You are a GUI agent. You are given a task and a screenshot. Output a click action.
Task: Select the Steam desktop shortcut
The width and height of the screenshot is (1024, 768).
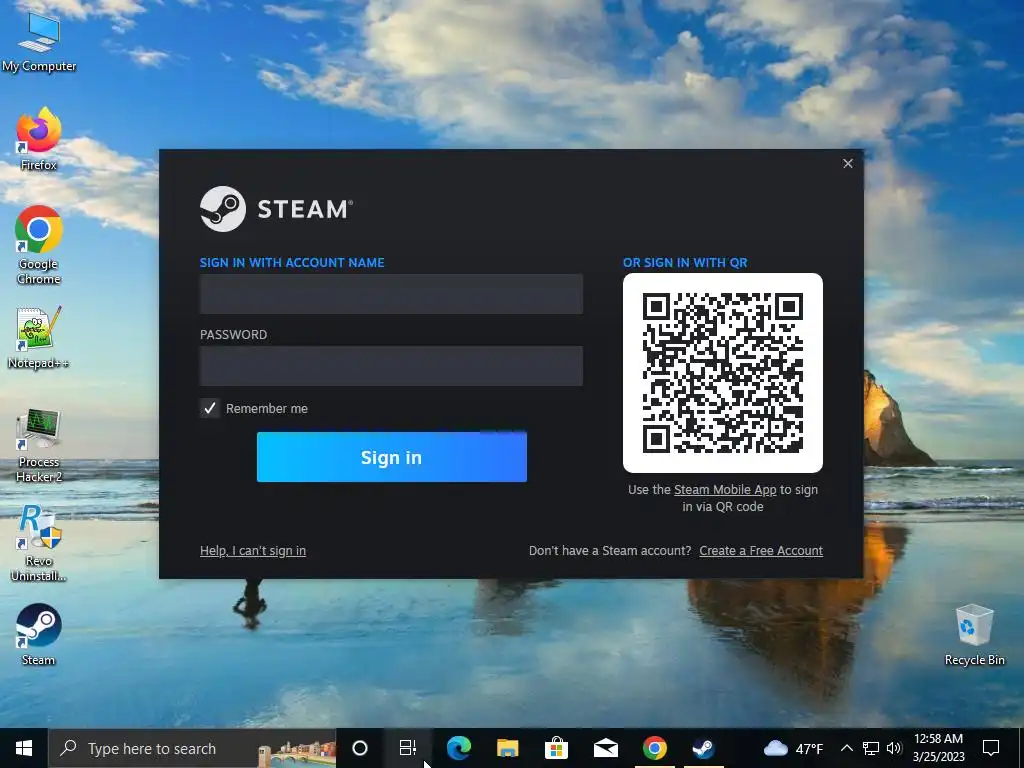39,634
